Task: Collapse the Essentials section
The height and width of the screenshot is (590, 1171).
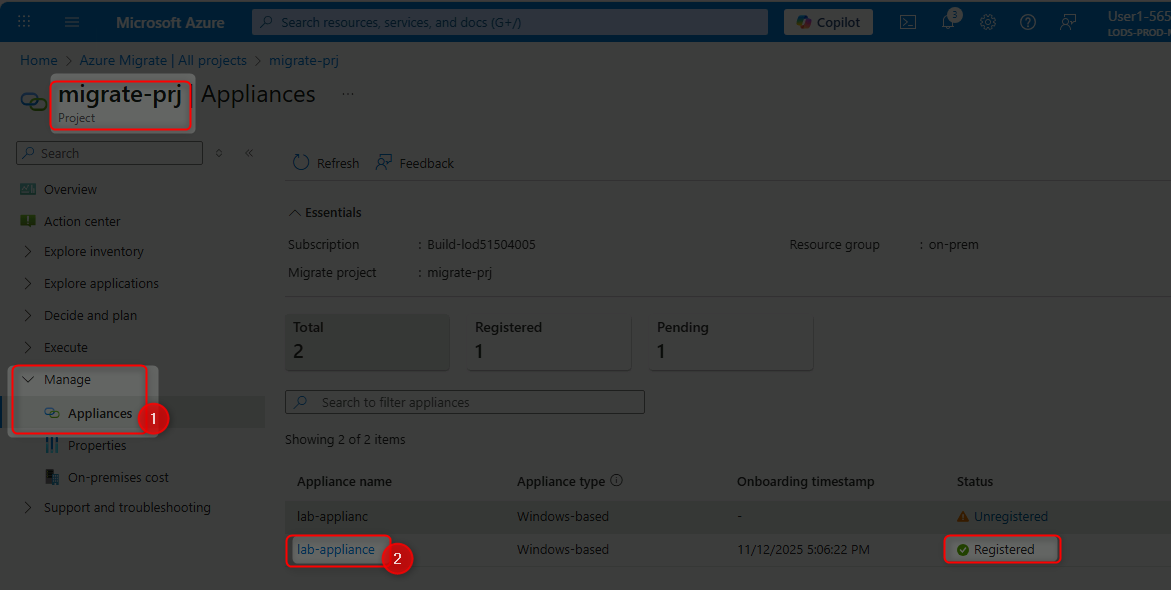Action: [326, 213]
